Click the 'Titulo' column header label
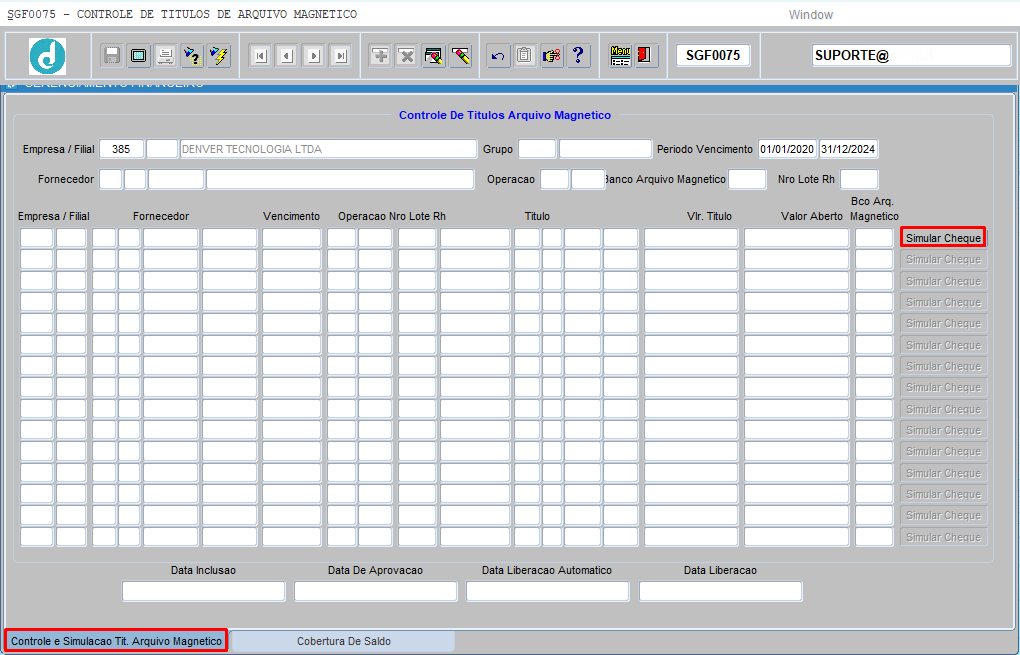 [537, 216]
